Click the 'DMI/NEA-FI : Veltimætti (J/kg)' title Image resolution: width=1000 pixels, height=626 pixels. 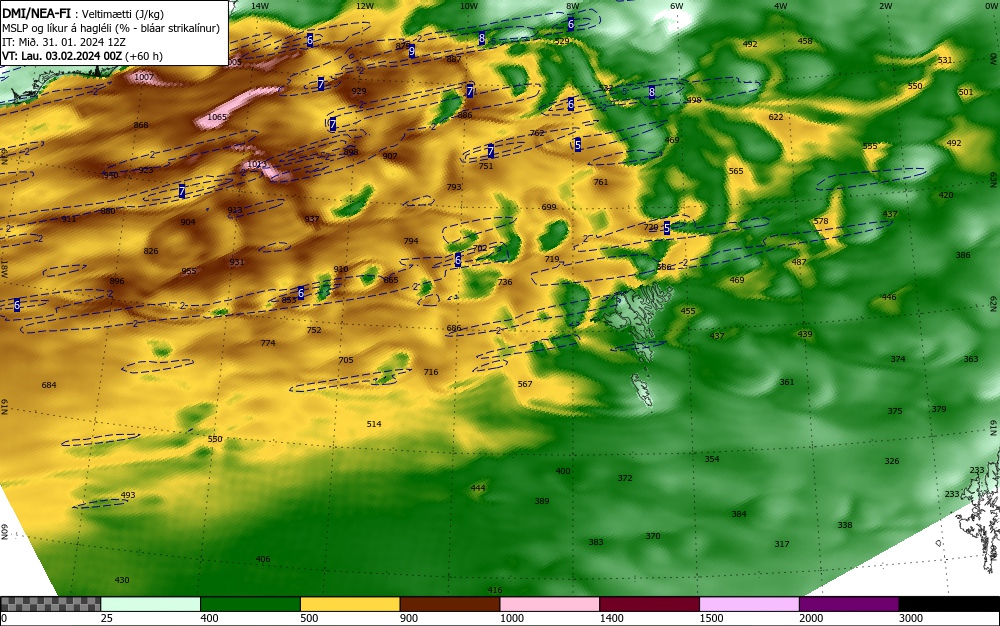(83, 14)
